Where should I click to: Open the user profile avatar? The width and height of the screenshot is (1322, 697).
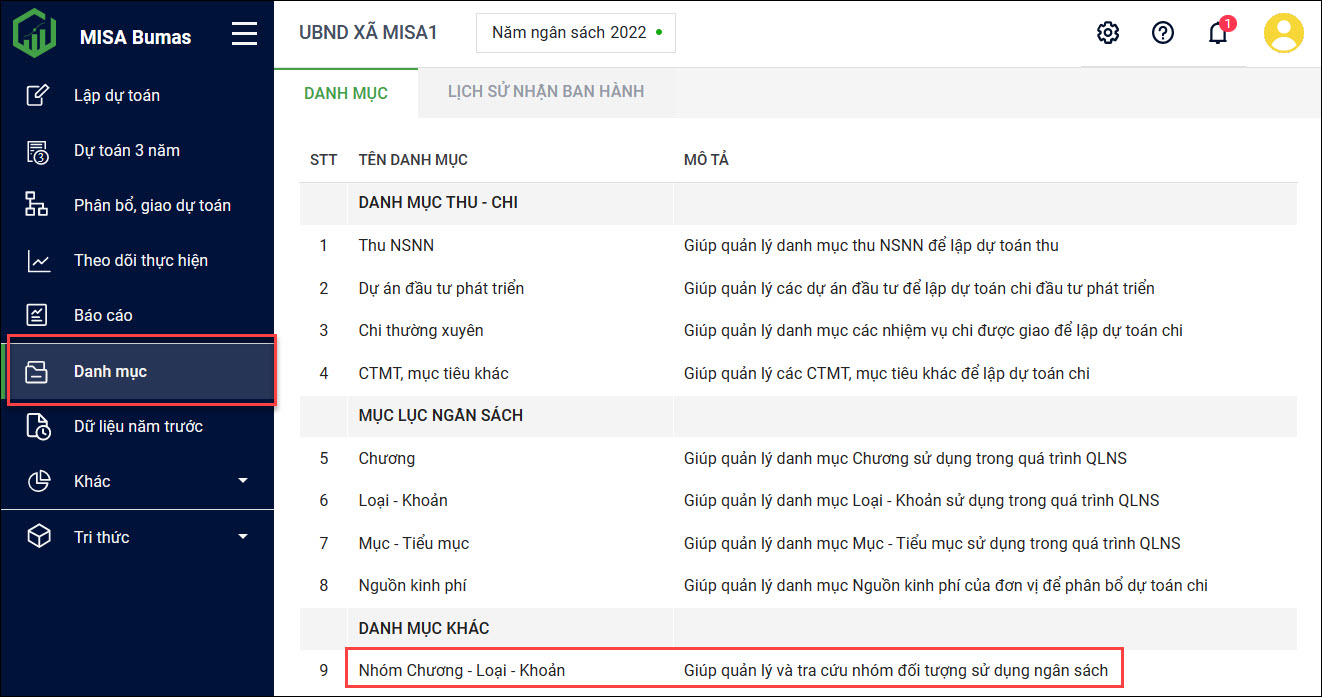pos(1283,33)
